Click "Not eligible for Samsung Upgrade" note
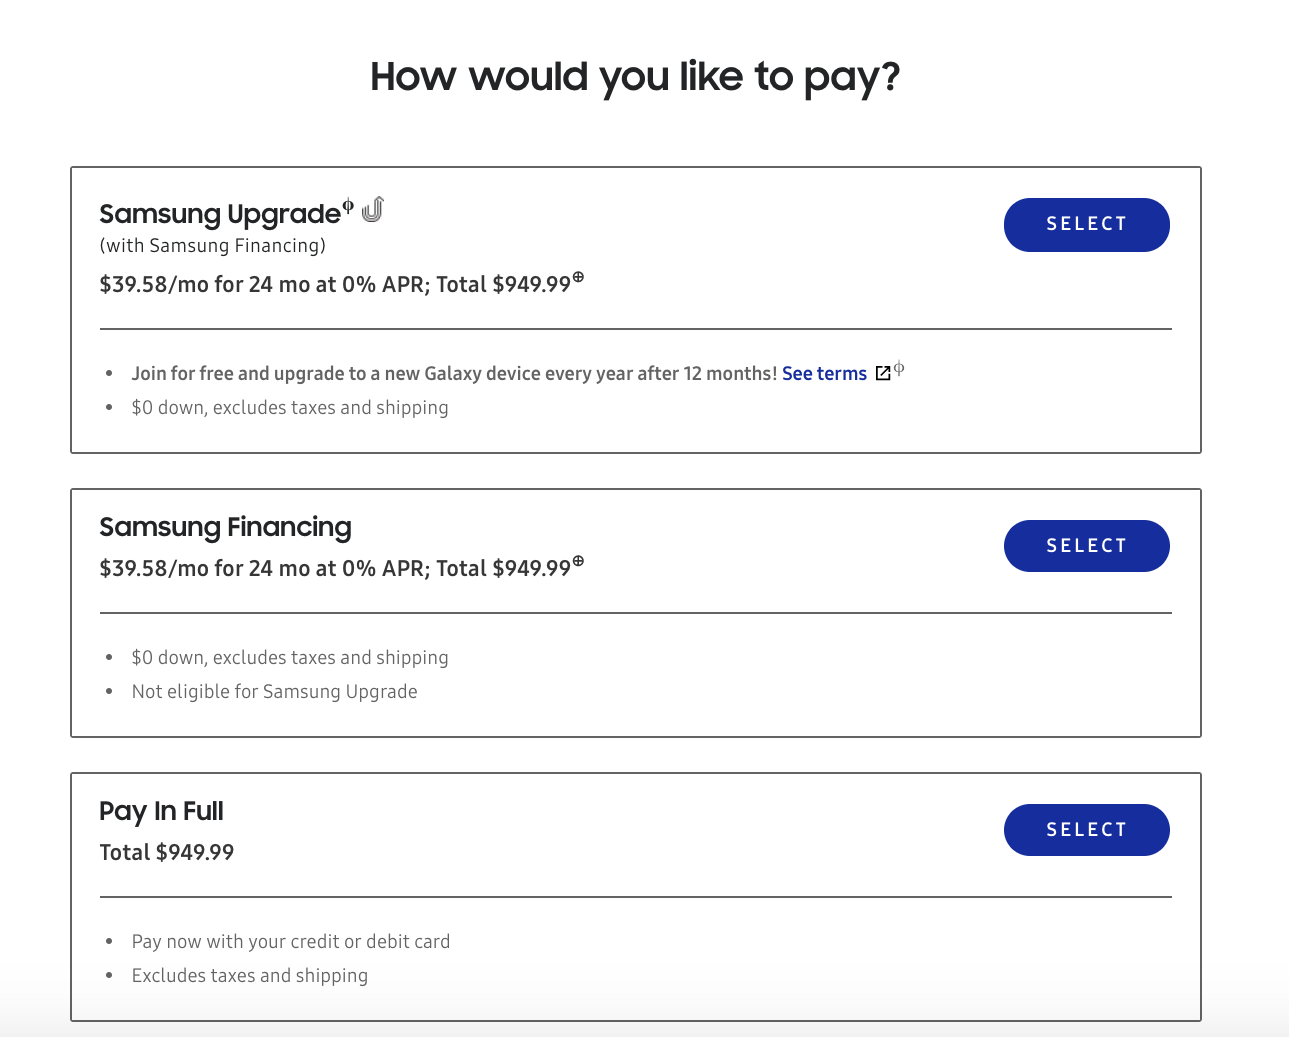 pos(274,692)
